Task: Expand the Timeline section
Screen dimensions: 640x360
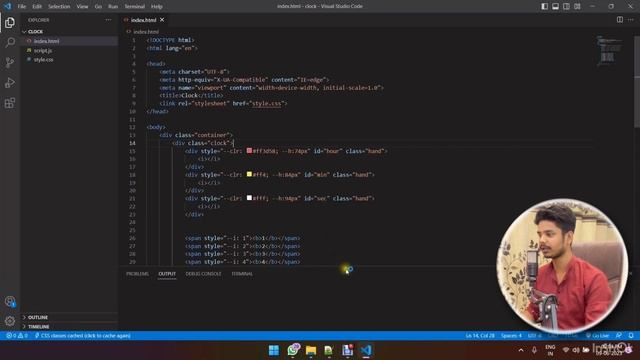Action: (x=69, y=327)
